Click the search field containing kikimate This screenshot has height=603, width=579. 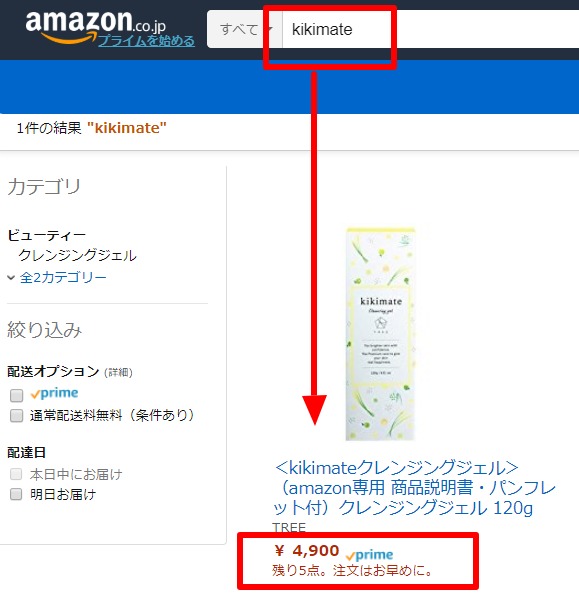pos(431,30)
